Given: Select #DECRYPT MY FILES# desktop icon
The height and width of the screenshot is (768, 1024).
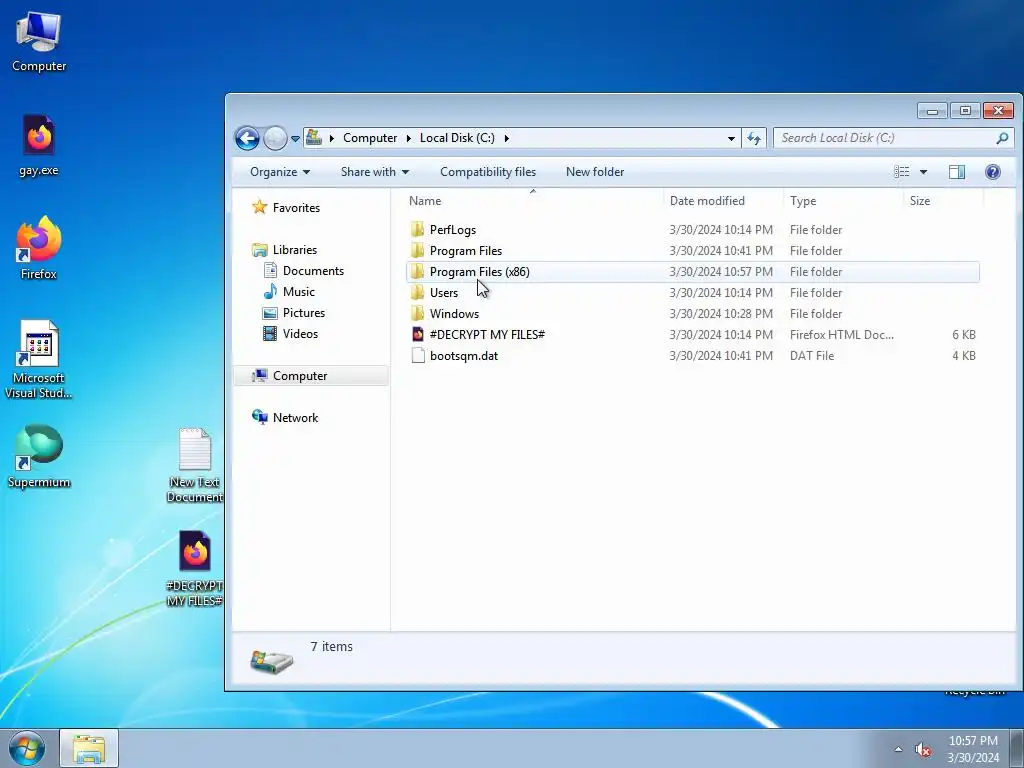Looking at the screenshot, I should coord(195,568).
